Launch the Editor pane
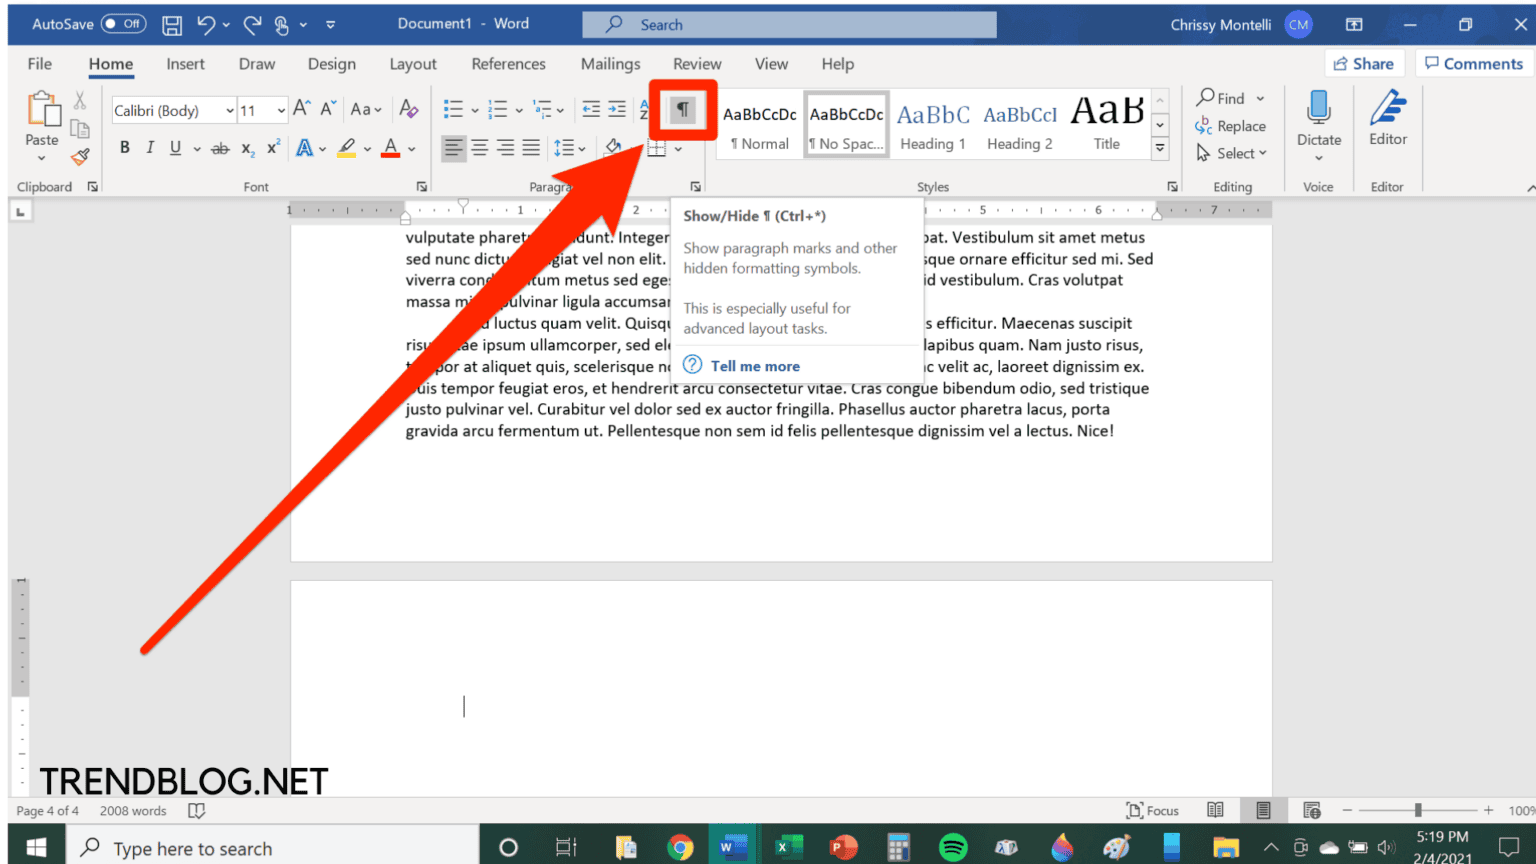The height and width of the screenshot is (864, 1536). pos(1388,120)
